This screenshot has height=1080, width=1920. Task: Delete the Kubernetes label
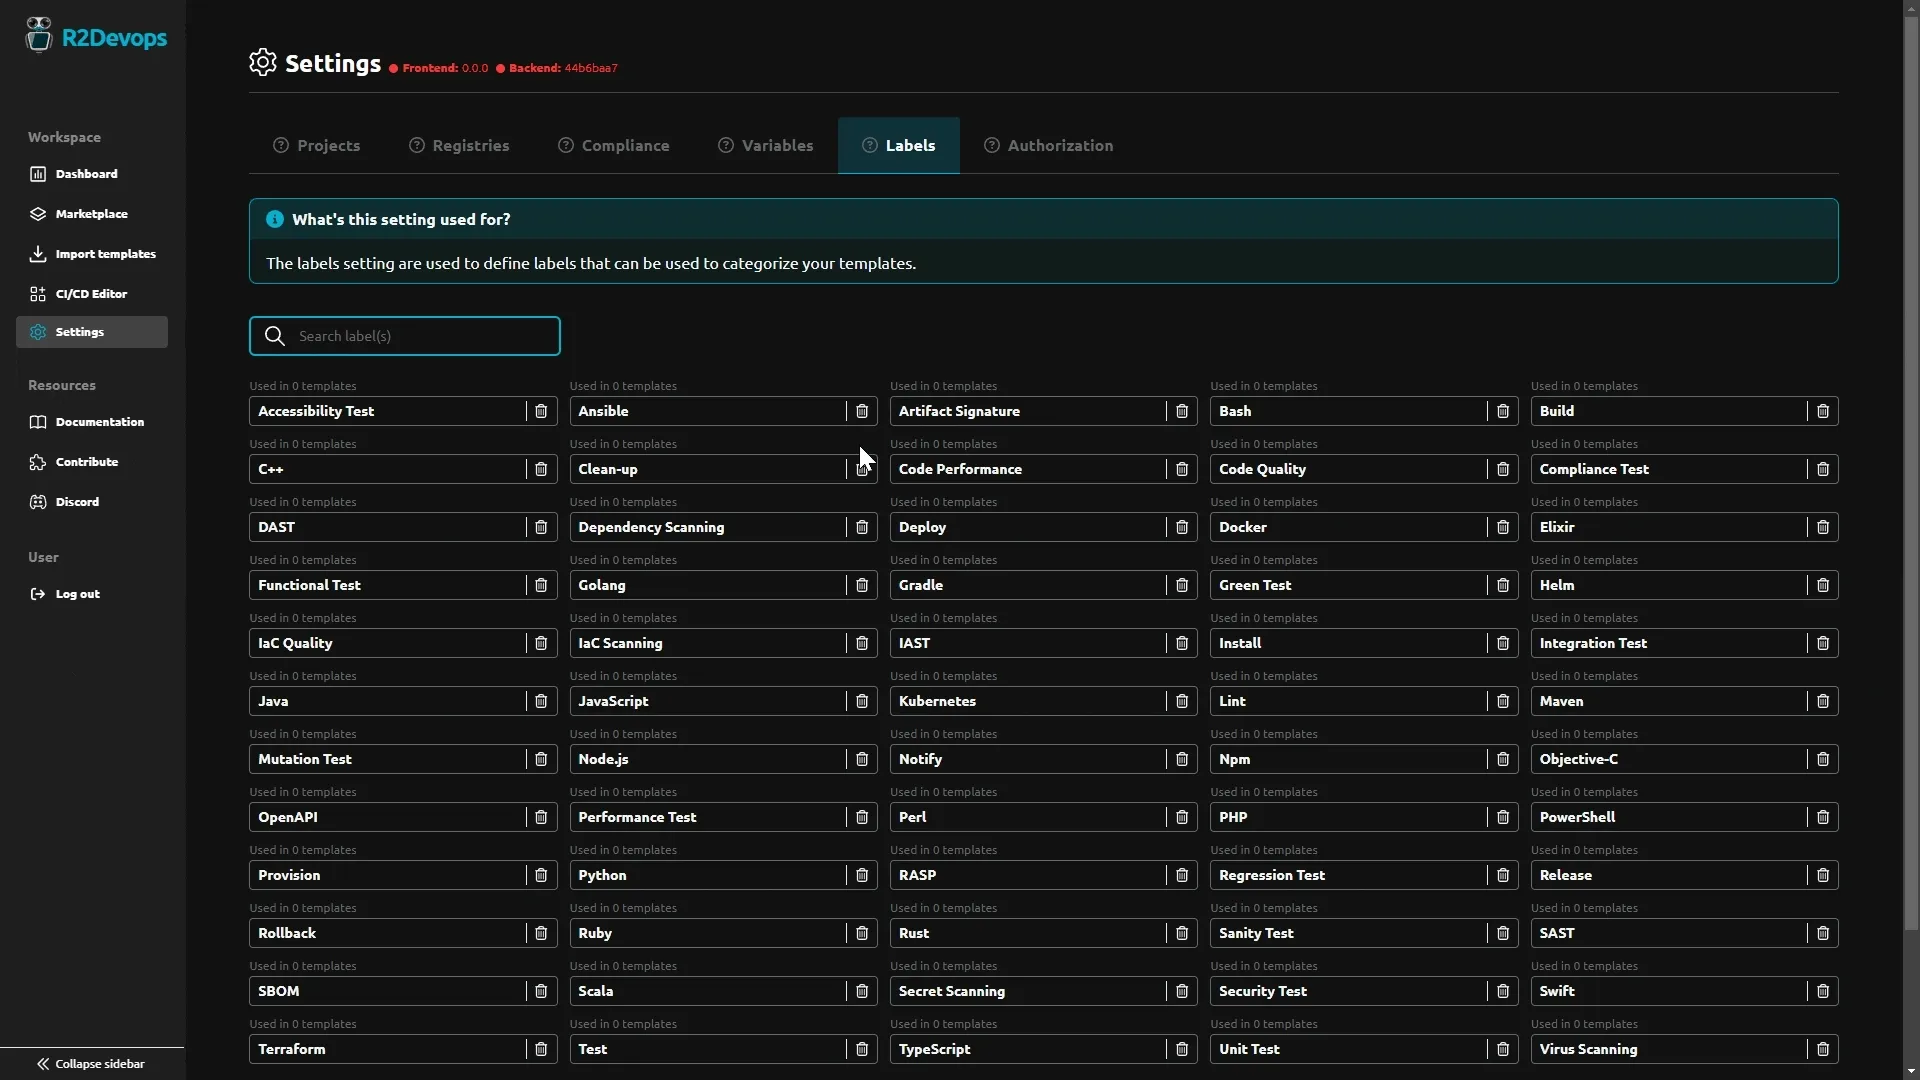(1182, 701)
